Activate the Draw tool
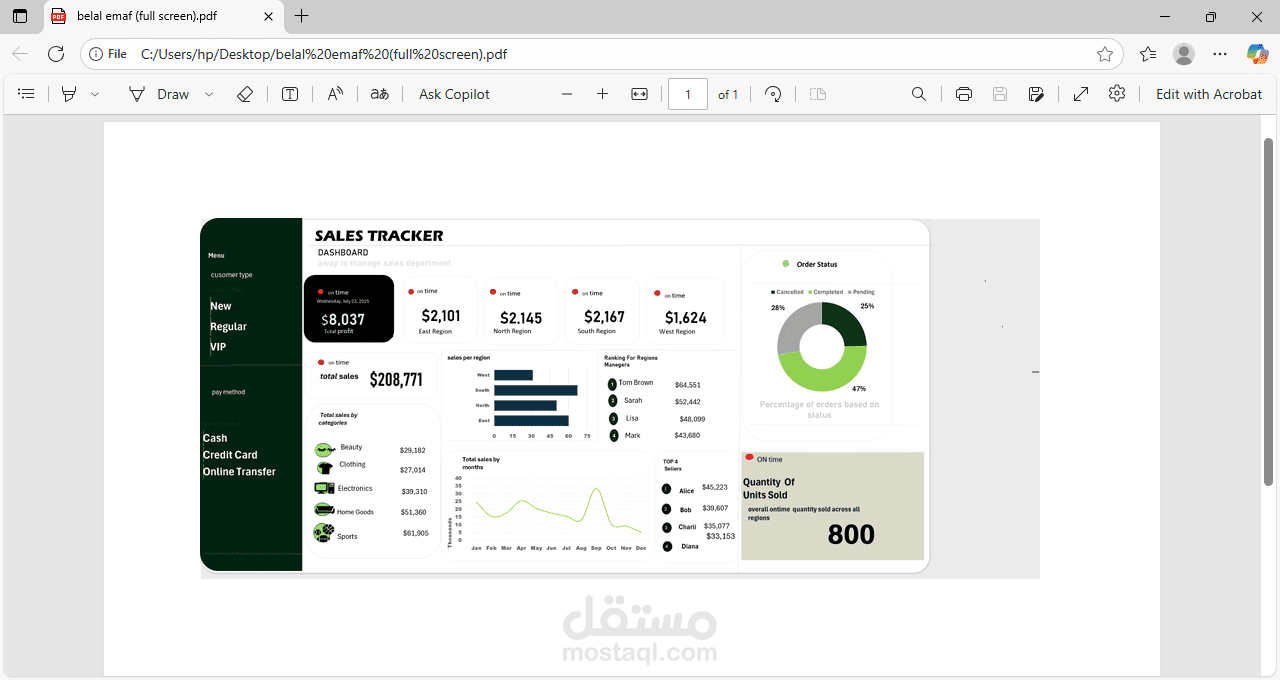The height and width of the screenshot is (680, 1280). [159, 94]
